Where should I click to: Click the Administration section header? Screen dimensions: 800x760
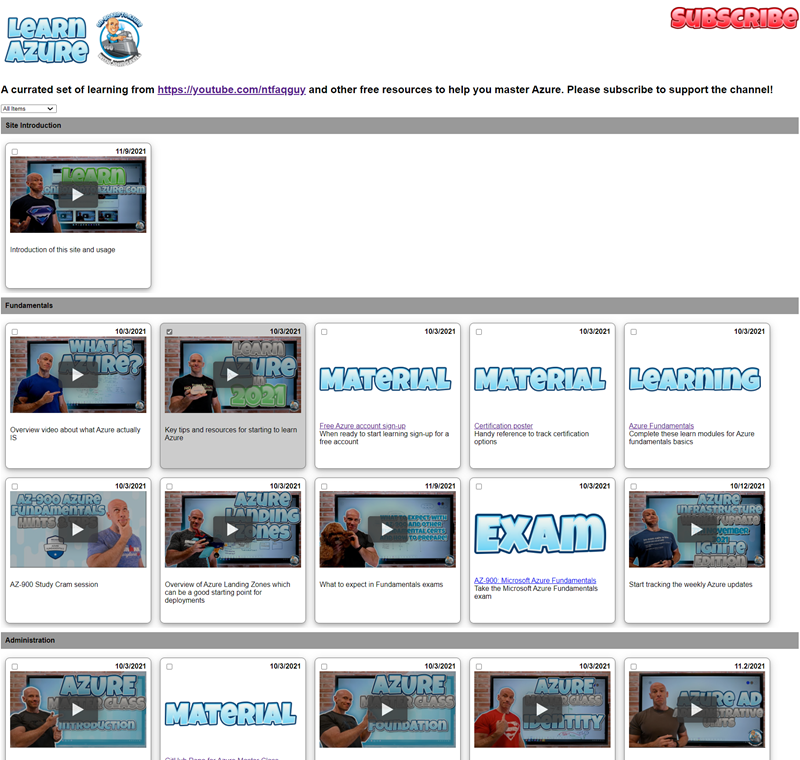[399, 640]
